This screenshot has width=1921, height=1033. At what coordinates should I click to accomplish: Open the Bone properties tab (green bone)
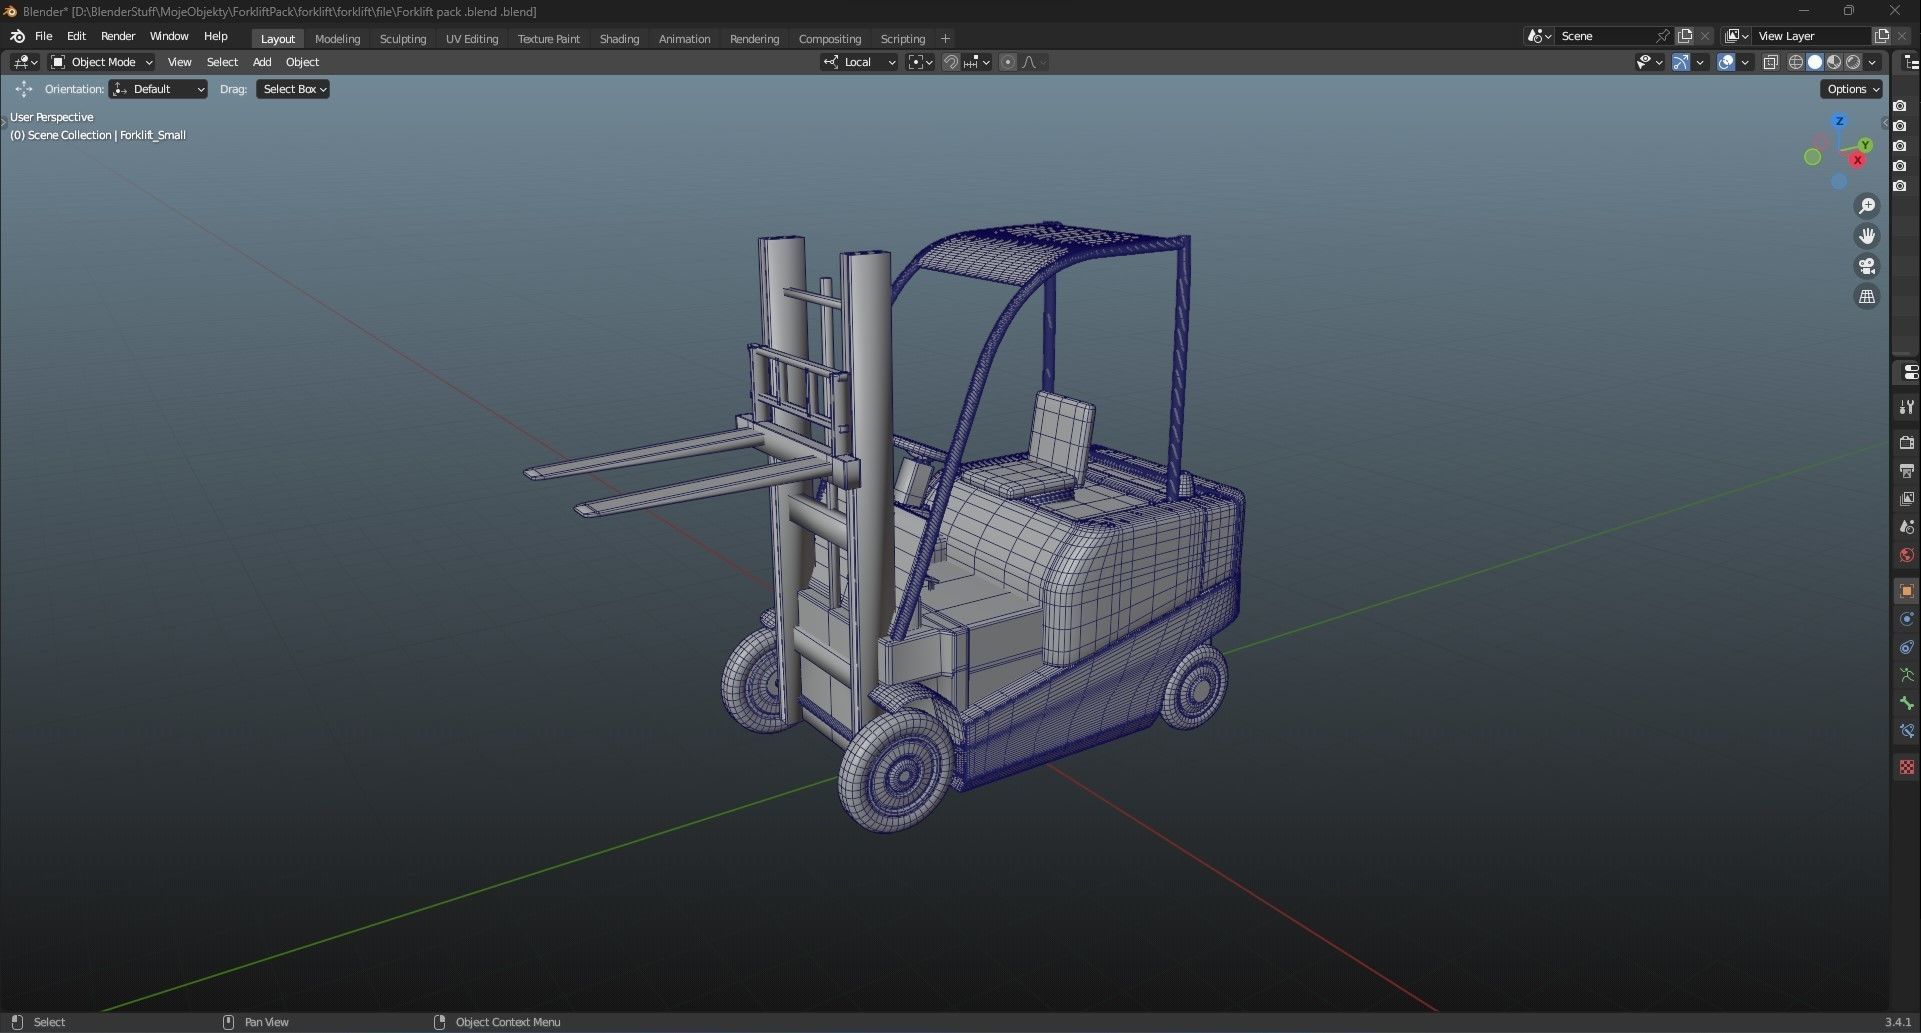tap(1907, 703)
